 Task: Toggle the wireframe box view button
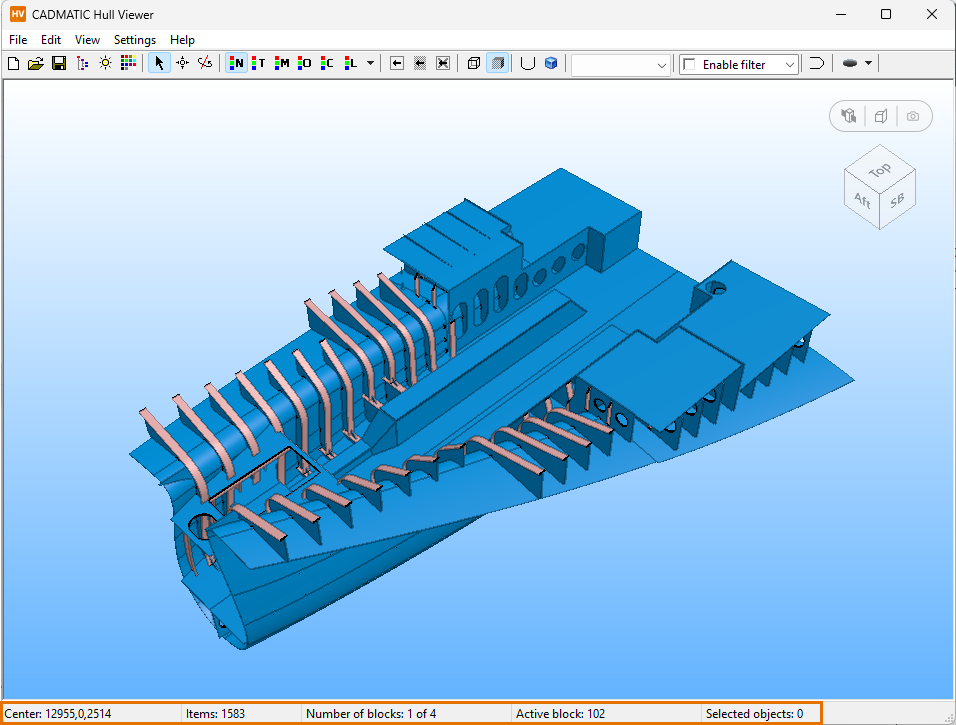[x=474, y=63]
